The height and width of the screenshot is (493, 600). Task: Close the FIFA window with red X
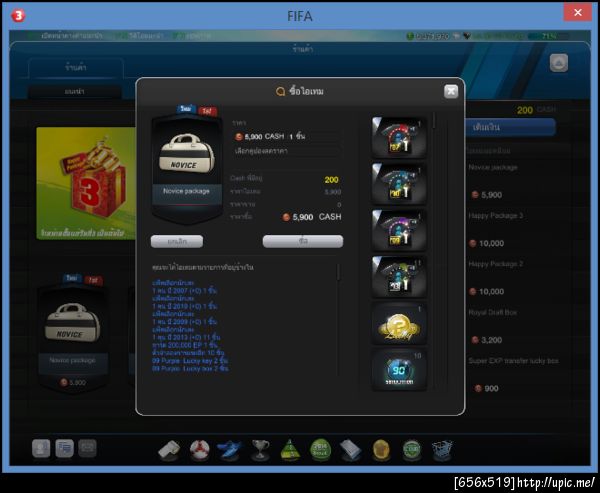pos(577,13)
